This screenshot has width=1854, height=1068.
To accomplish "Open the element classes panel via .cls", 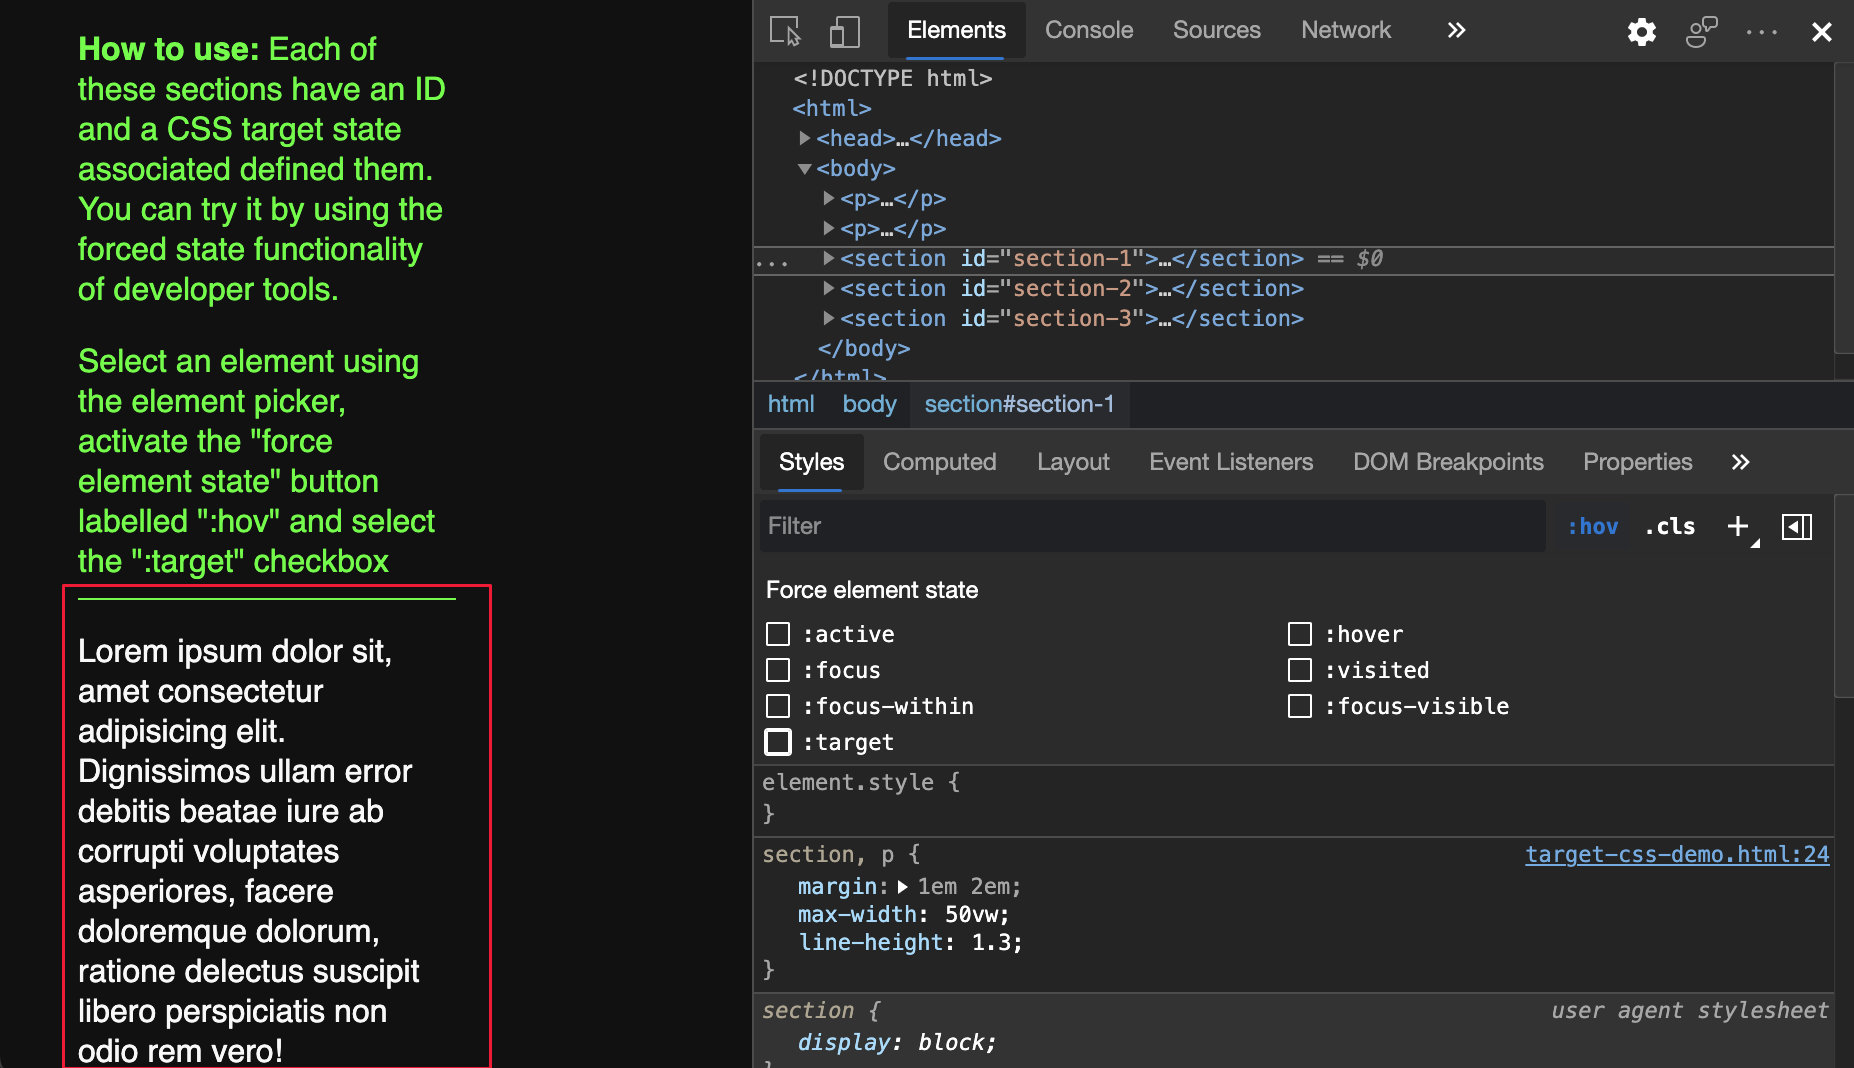I will (x=1669, y=526).
